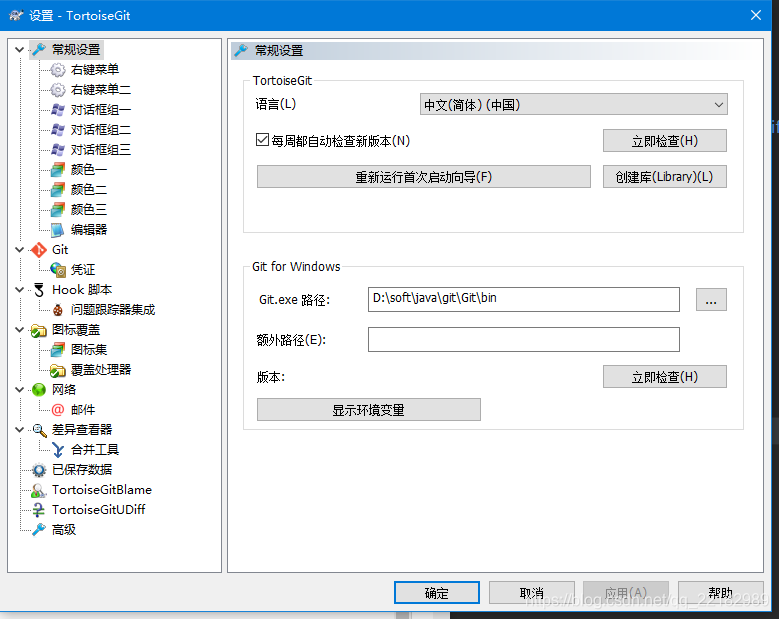
Task: Click the hook icon for Hook 脚本
Action: pyautogui.click(x=39, y=290)
